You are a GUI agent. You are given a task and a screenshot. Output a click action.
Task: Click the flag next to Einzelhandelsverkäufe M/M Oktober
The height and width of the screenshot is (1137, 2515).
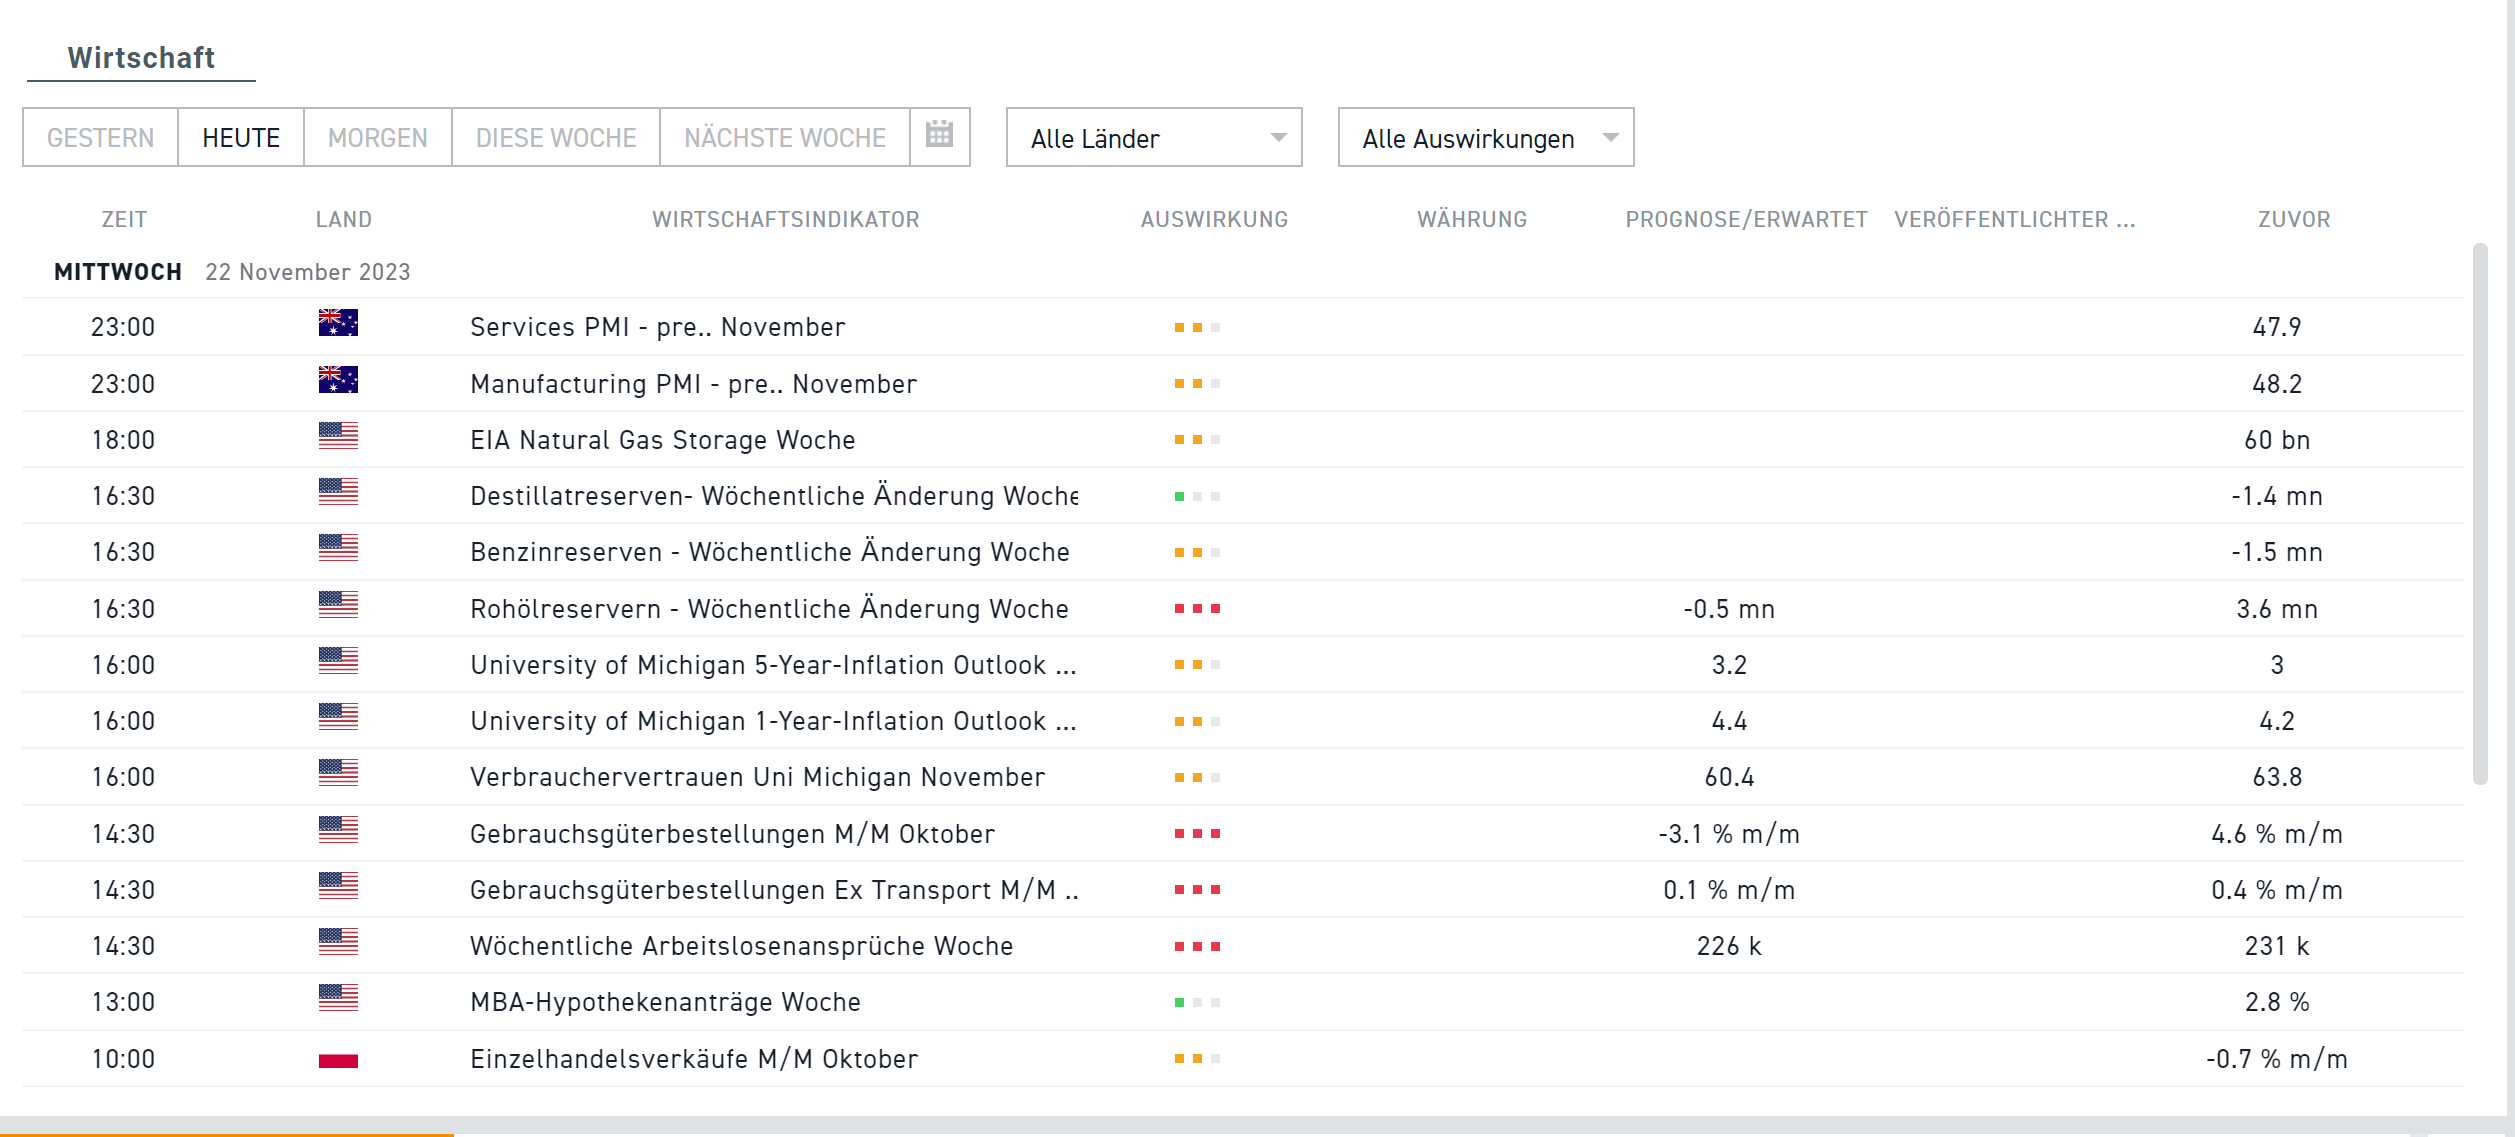point(336,1058)
